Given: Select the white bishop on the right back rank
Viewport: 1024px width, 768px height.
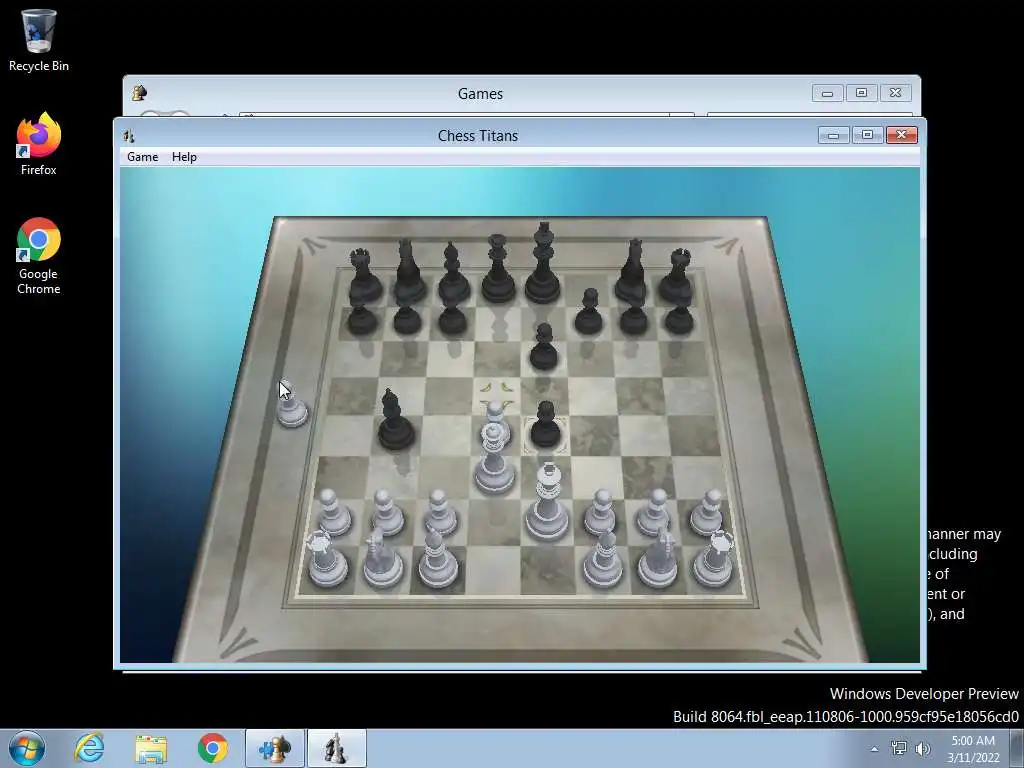Looking at the screenshot, I should (x=603, y=558).
